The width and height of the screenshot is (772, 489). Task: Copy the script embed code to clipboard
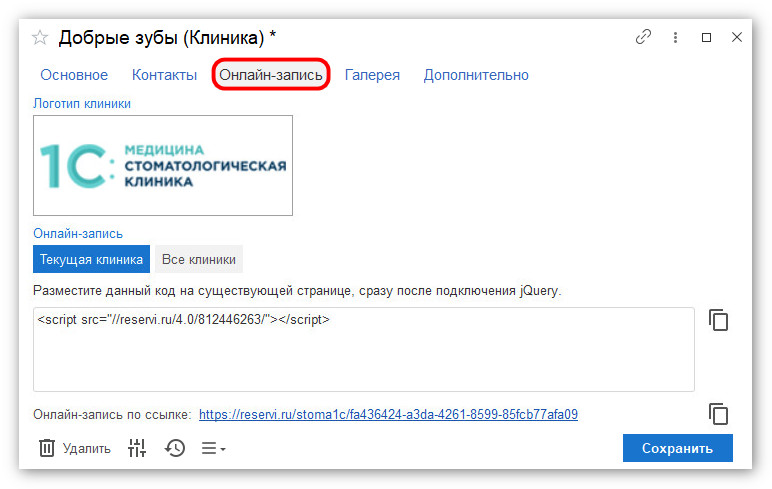click(718, 320)
